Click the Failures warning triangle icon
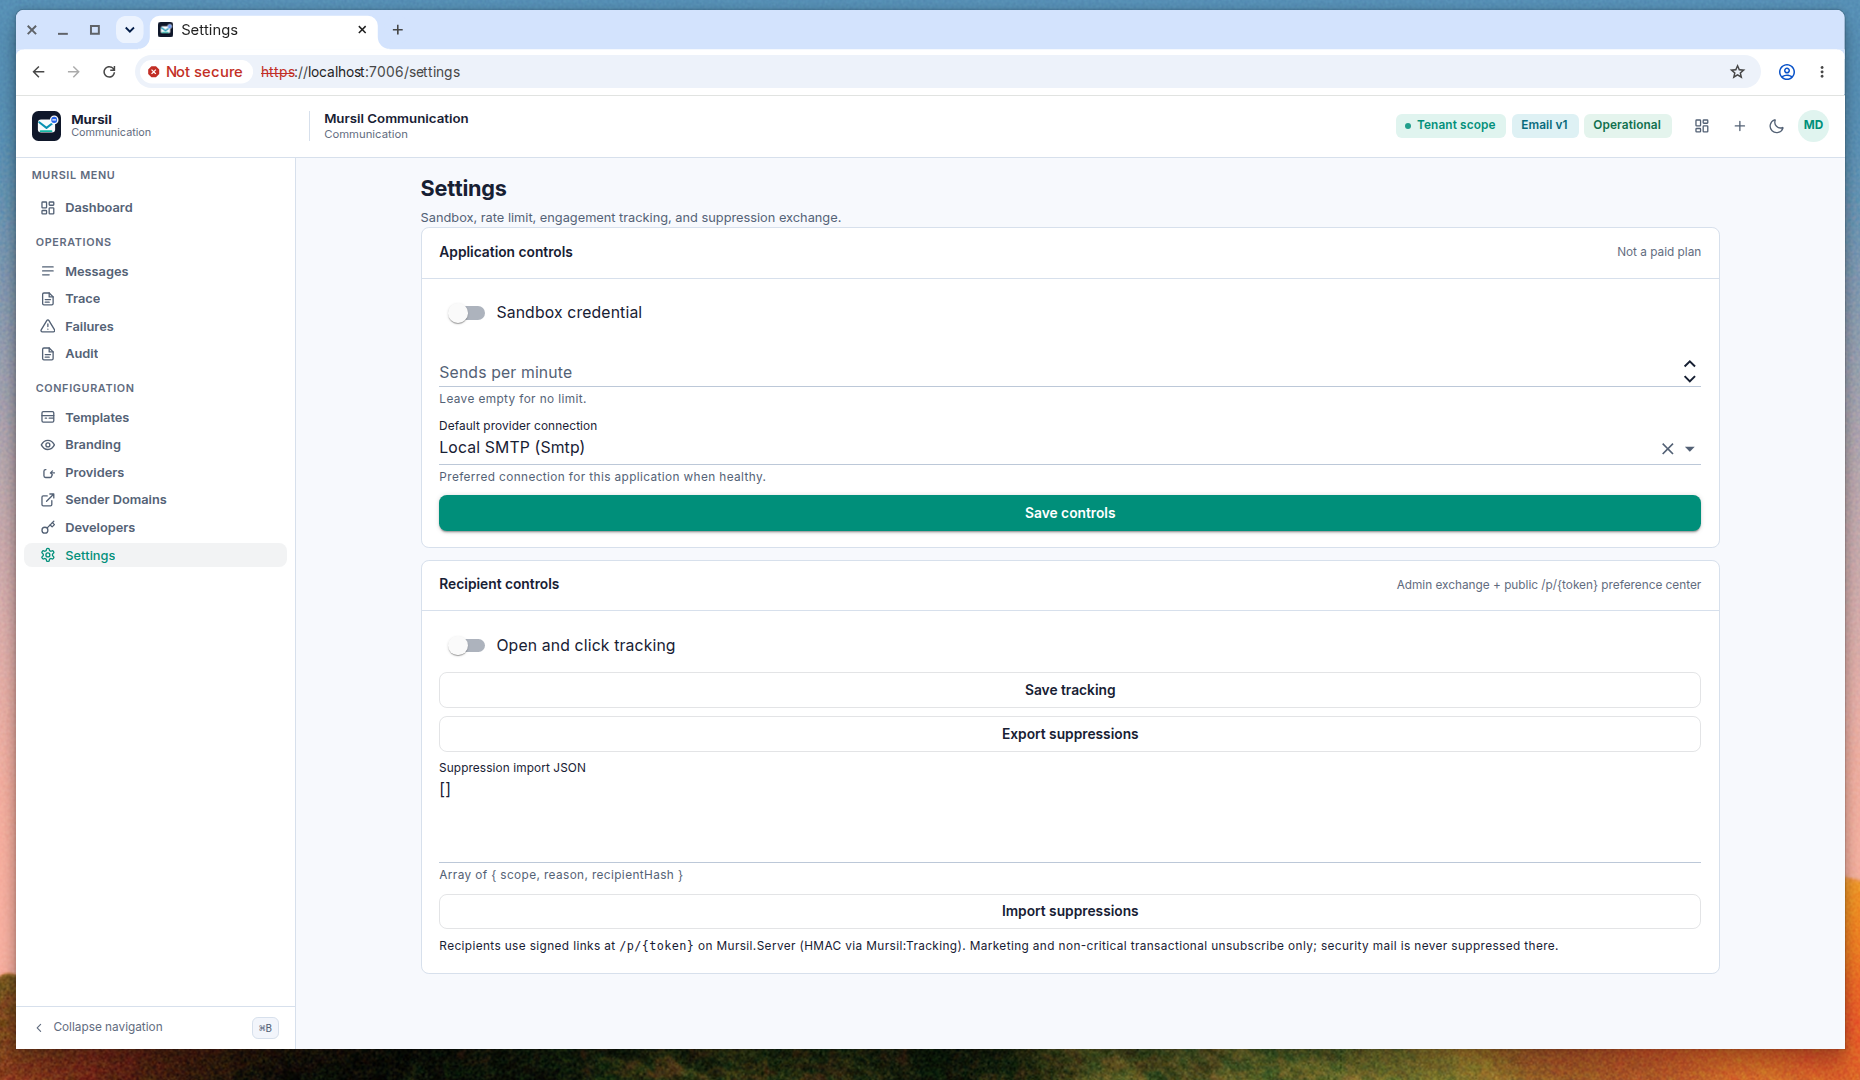The width and height of the screenshot is (1860, 1080). pos(47,327)
